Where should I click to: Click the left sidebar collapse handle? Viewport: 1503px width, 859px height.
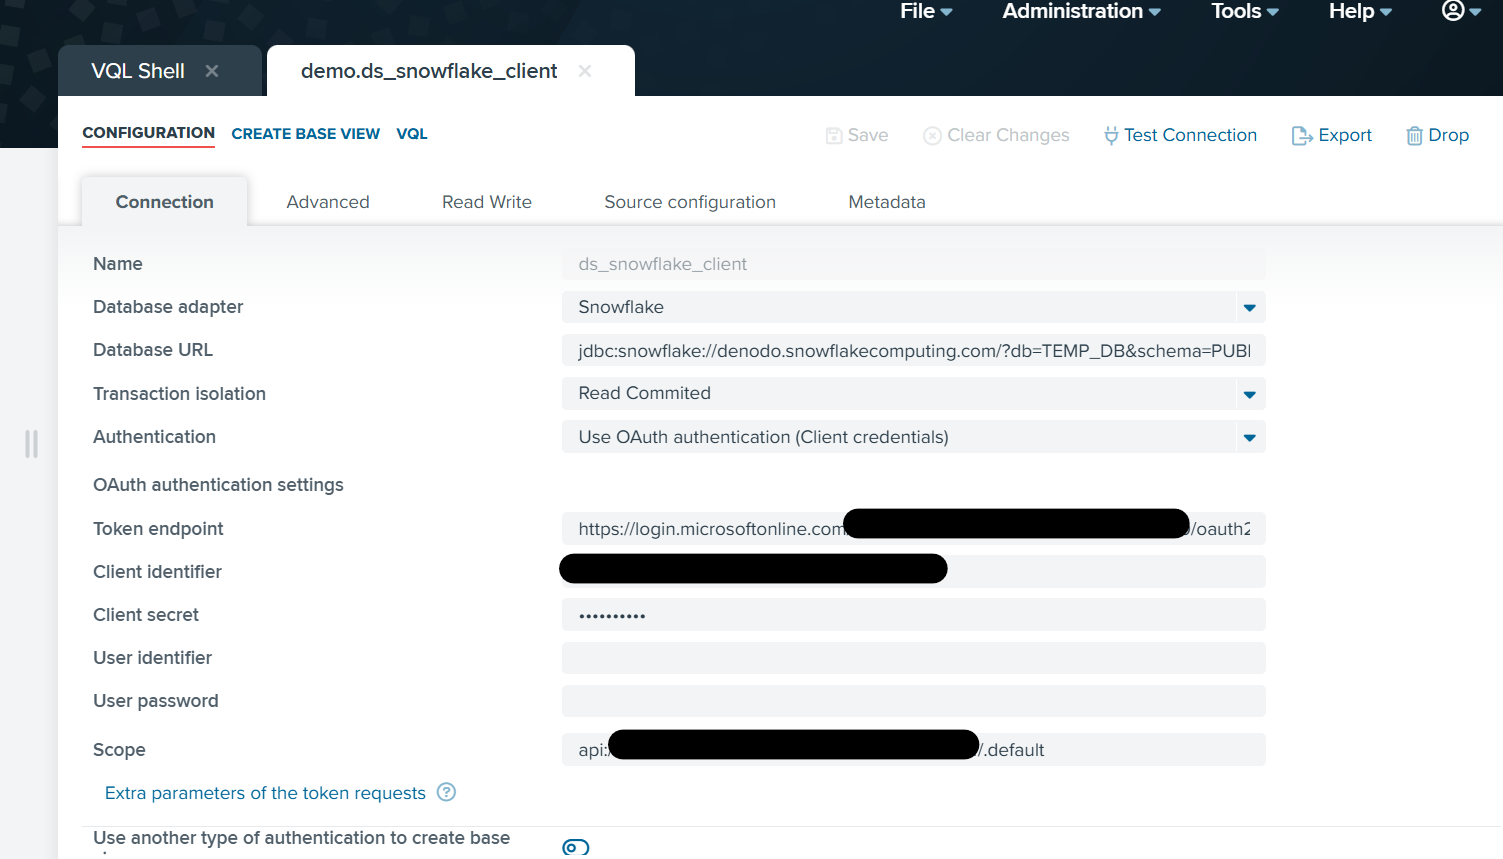(31, 444)
